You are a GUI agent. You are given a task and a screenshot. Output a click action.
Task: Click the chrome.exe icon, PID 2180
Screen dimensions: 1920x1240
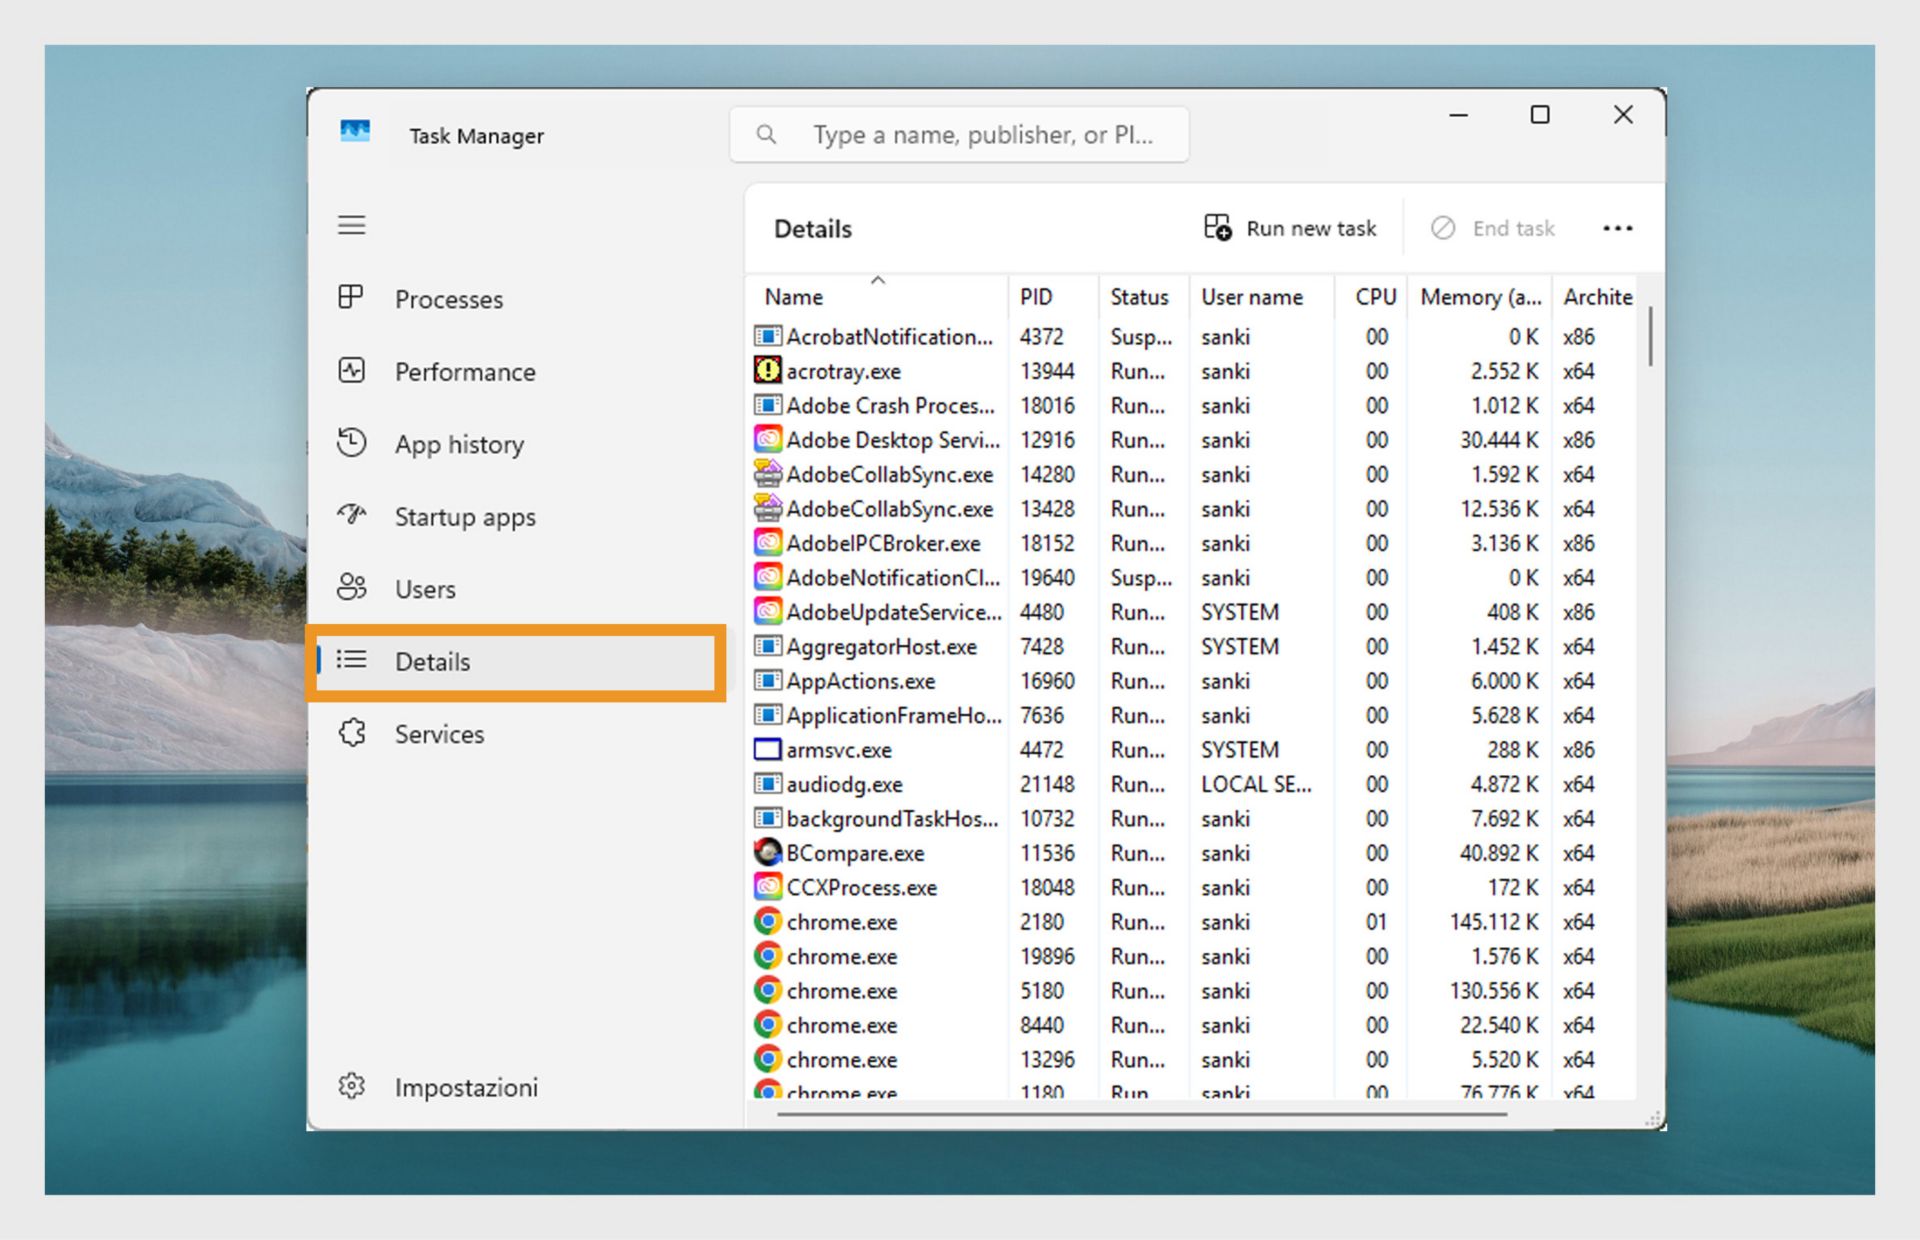[x=767, y=921]
